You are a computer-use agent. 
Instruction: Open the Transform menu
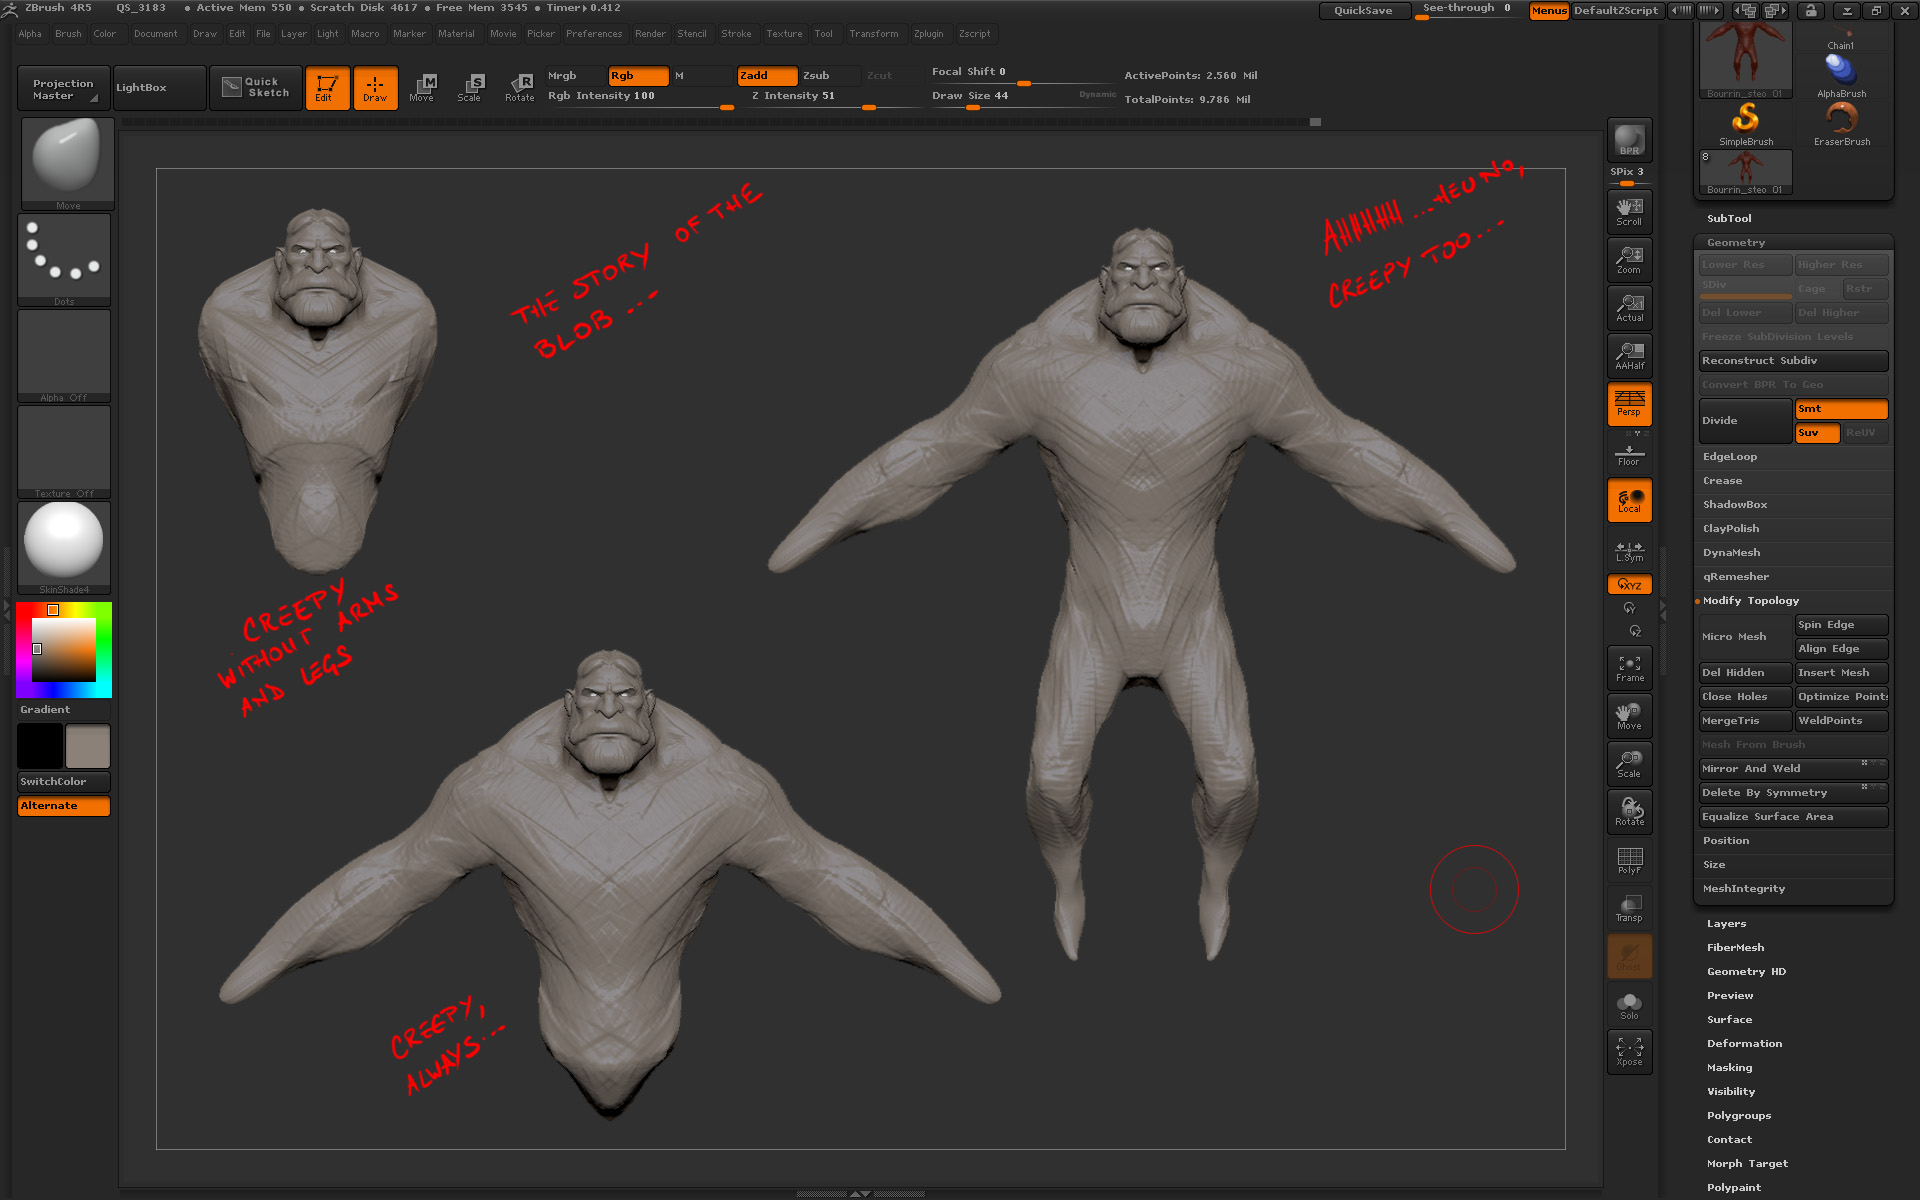[x=874, y=34]
